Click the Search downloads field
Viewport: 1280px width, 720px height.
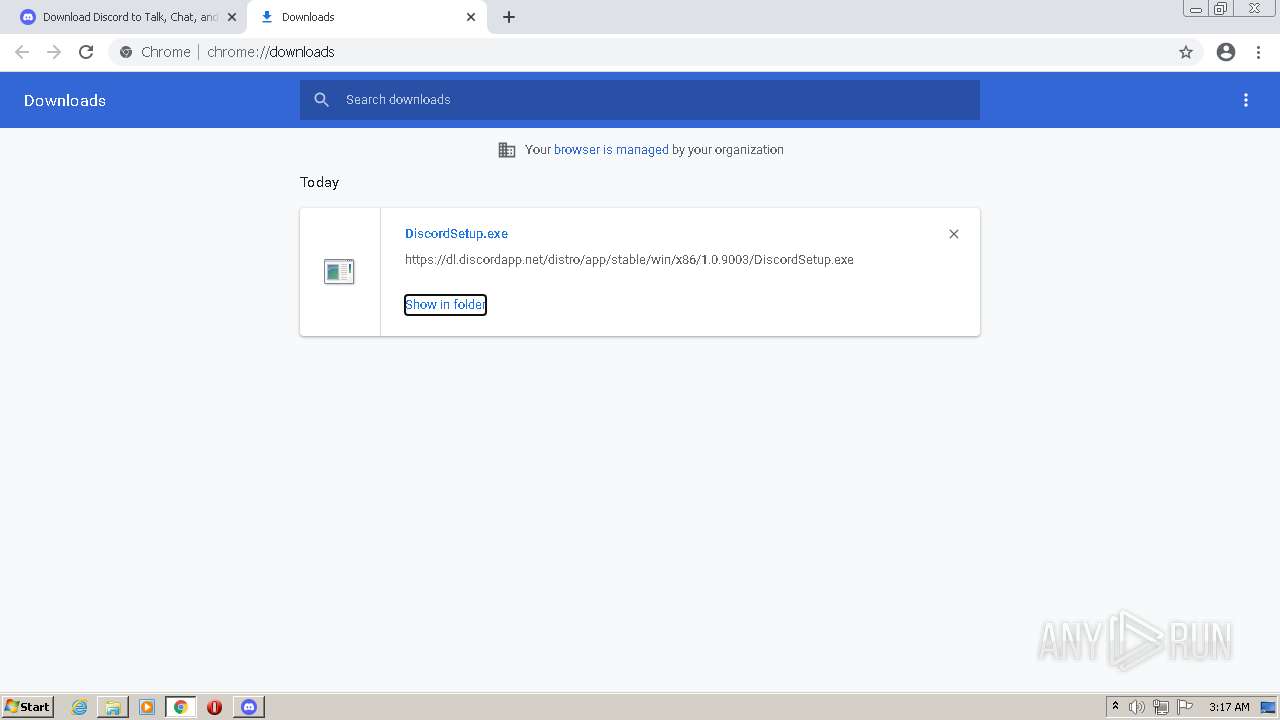(640, 100)
